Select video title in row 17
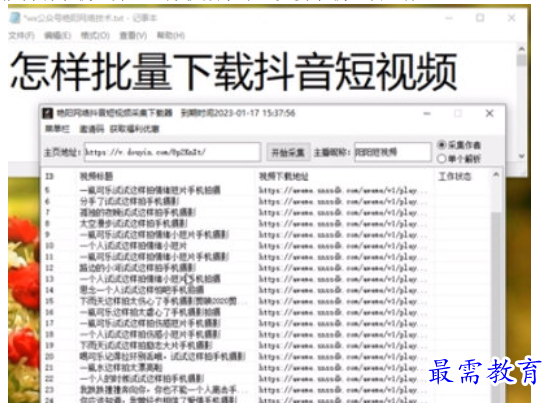The image size is (550, 403). tap(150, 323)
